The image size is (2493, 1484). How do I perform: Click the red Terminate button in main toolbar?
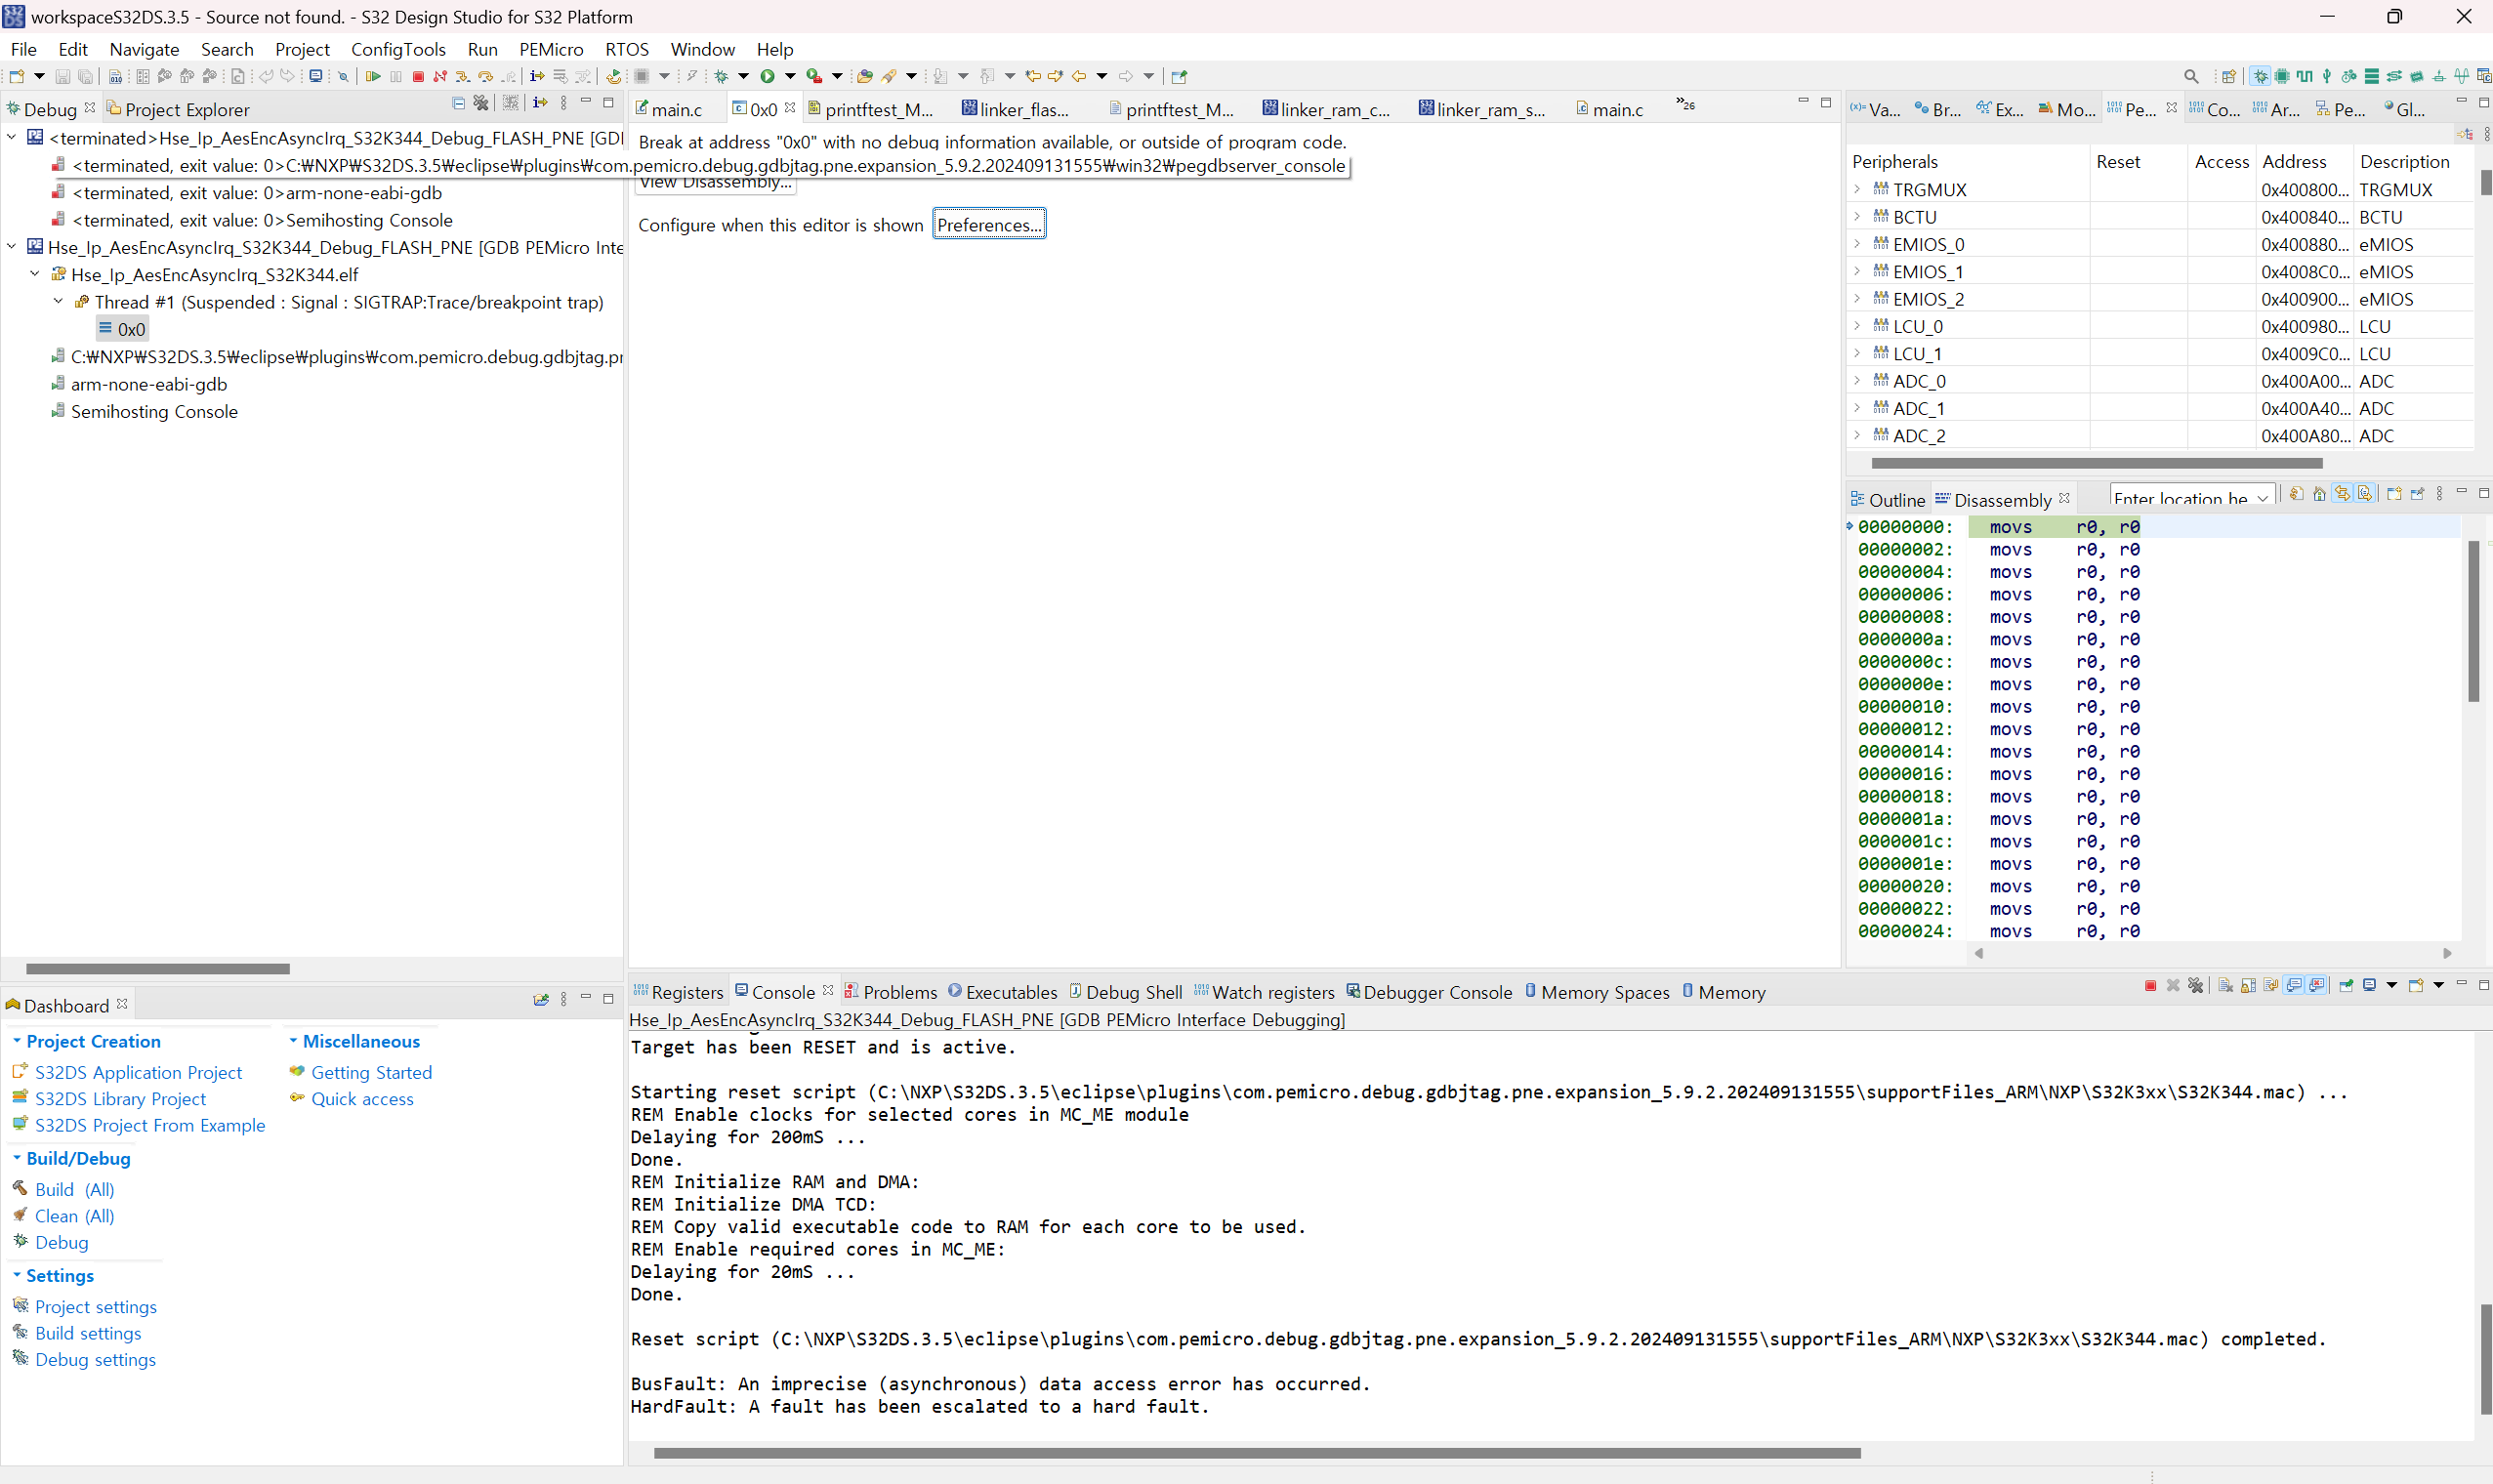(418, 76)
